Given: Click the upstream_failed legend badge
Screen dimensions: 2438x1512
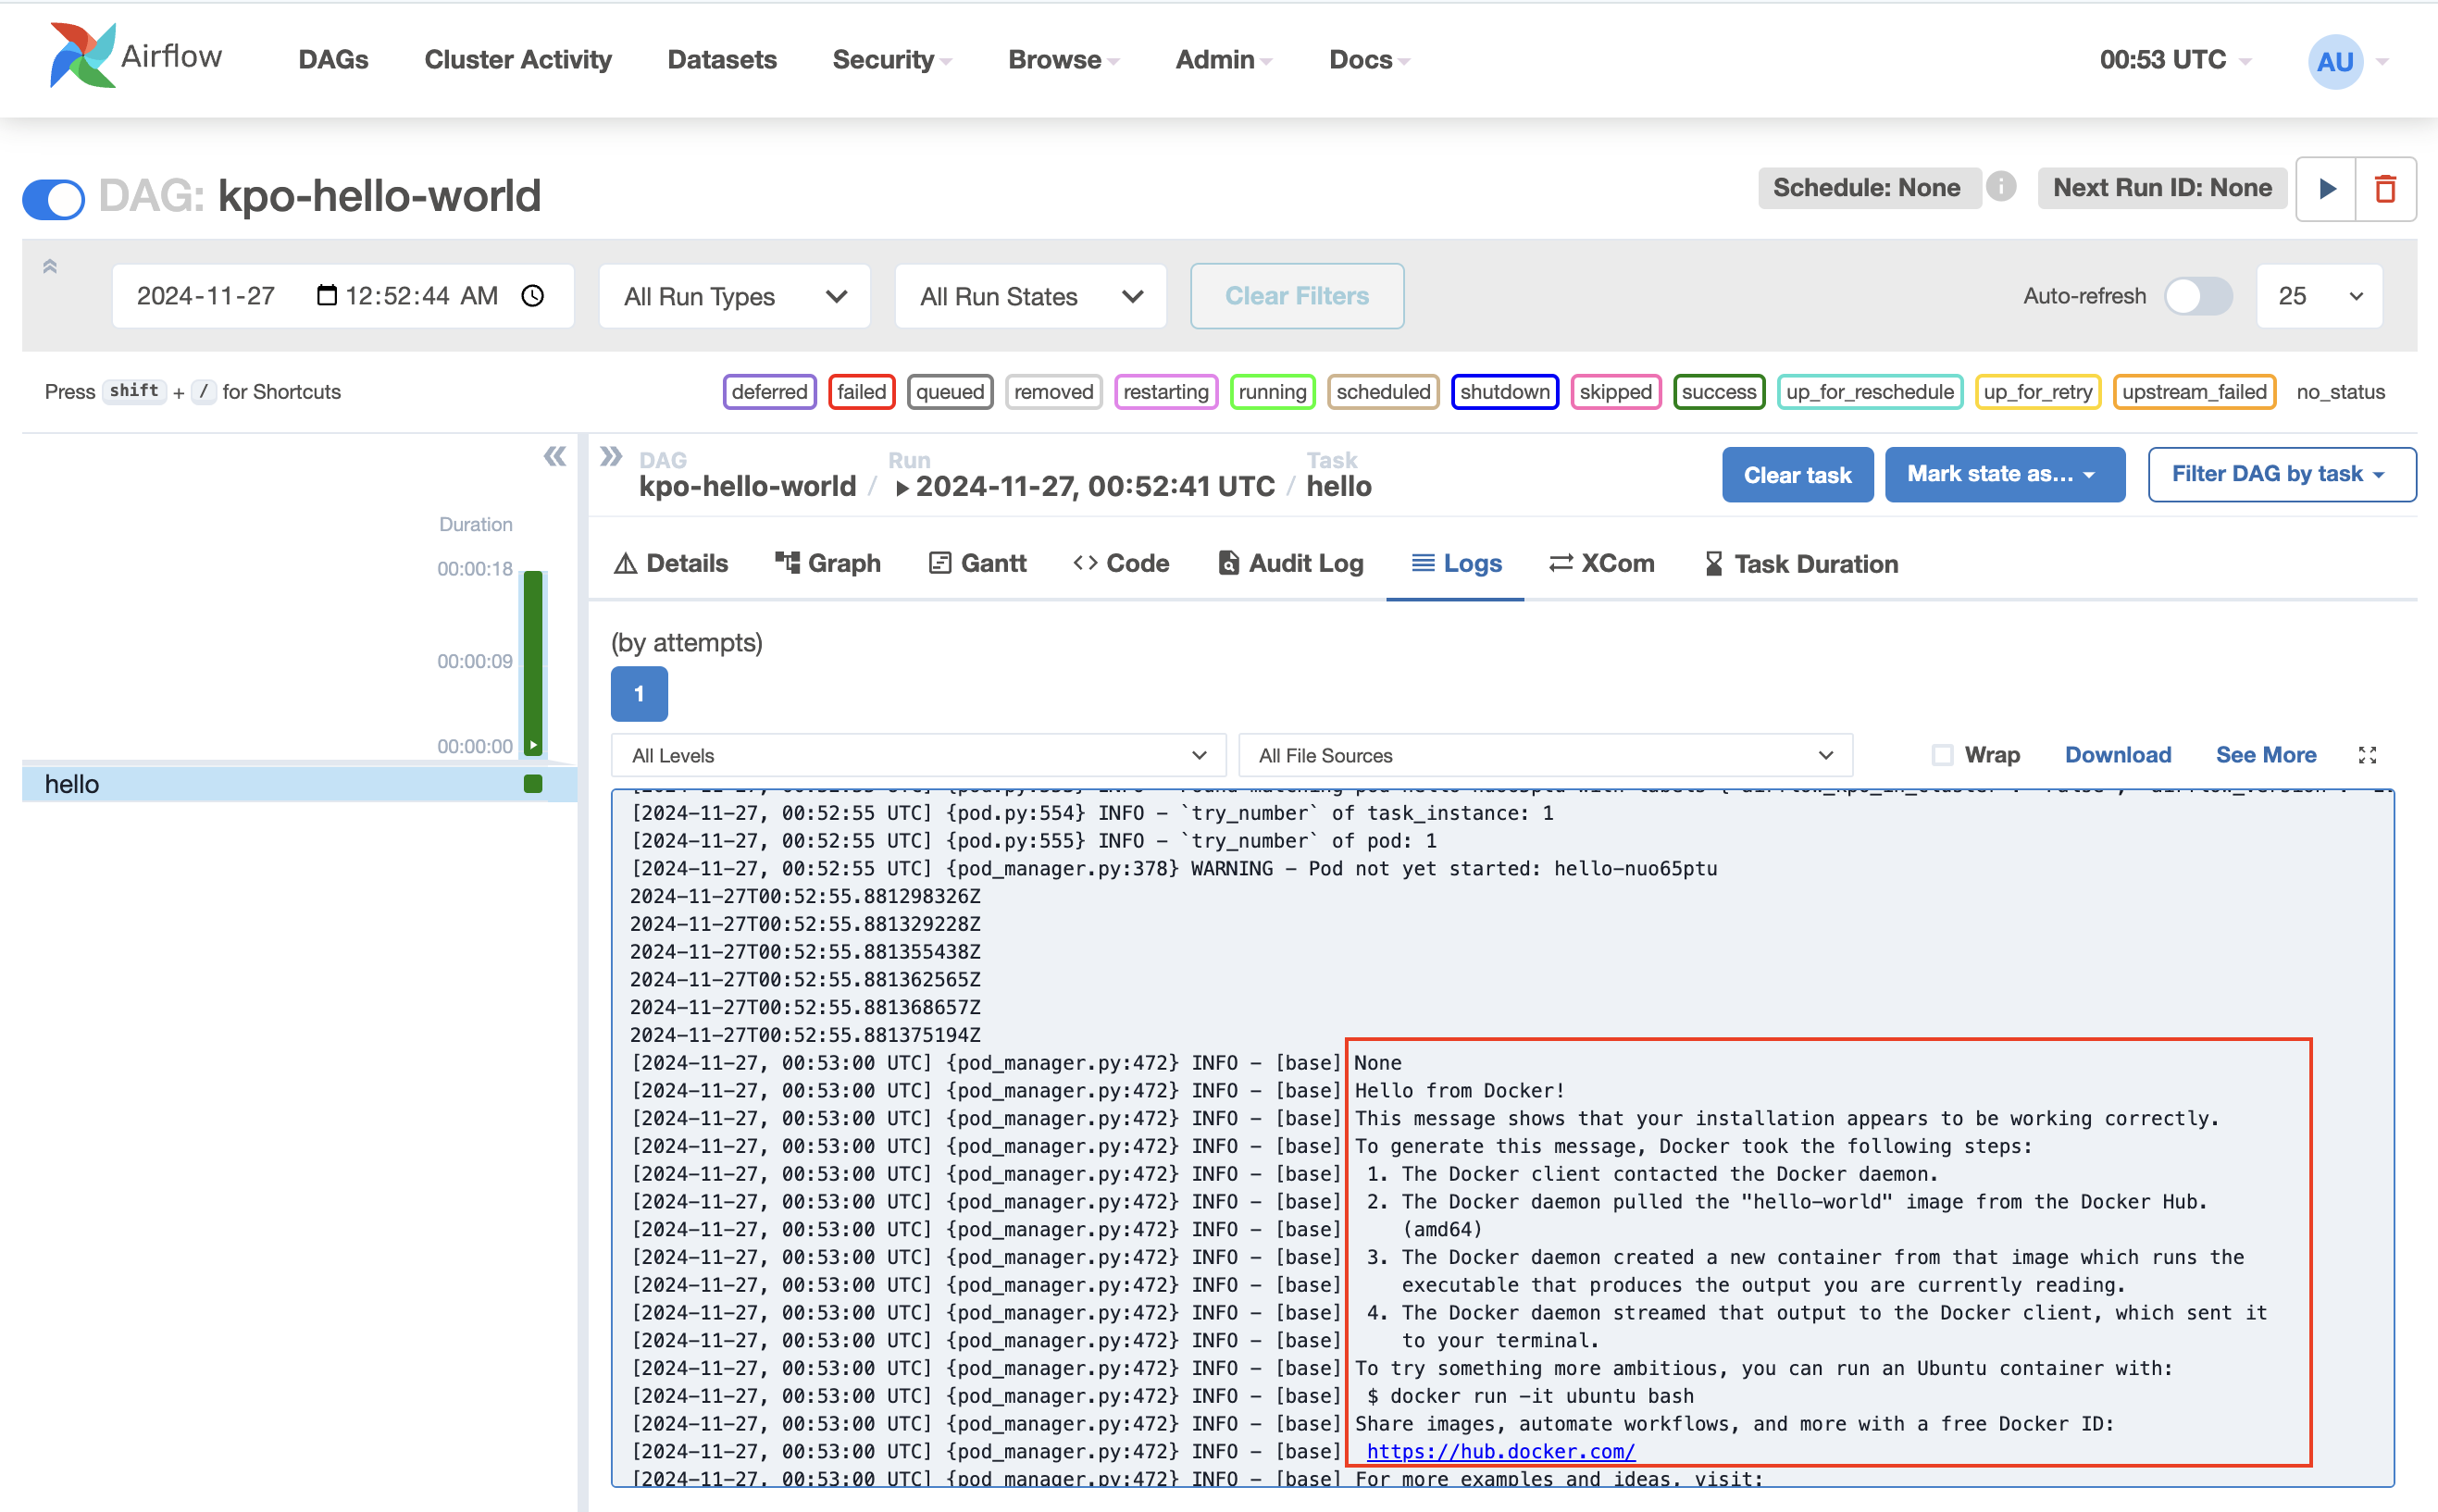Looking at the screenshot, I should pyautogui.click(x=2193, y=392).
